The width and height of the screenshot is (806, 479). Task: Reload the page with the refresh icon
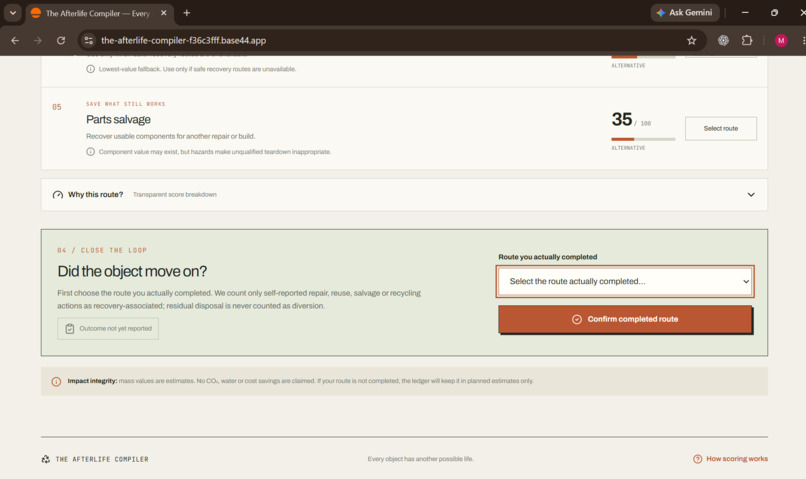[61, 40]
